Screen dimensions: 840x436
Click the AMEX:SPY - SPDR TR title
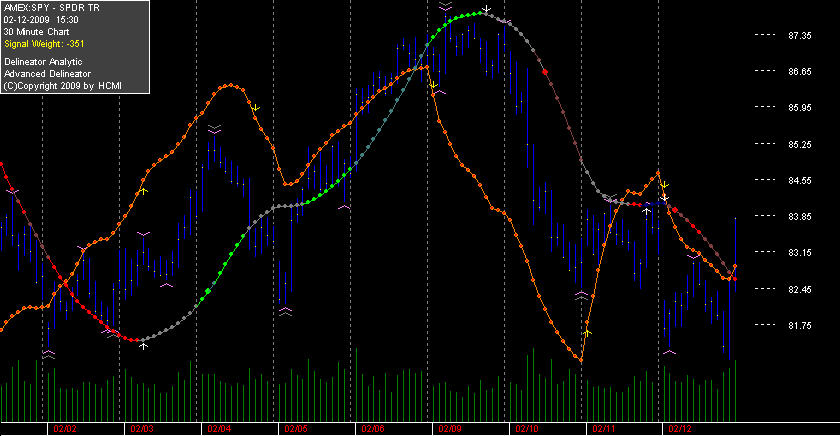51,7
